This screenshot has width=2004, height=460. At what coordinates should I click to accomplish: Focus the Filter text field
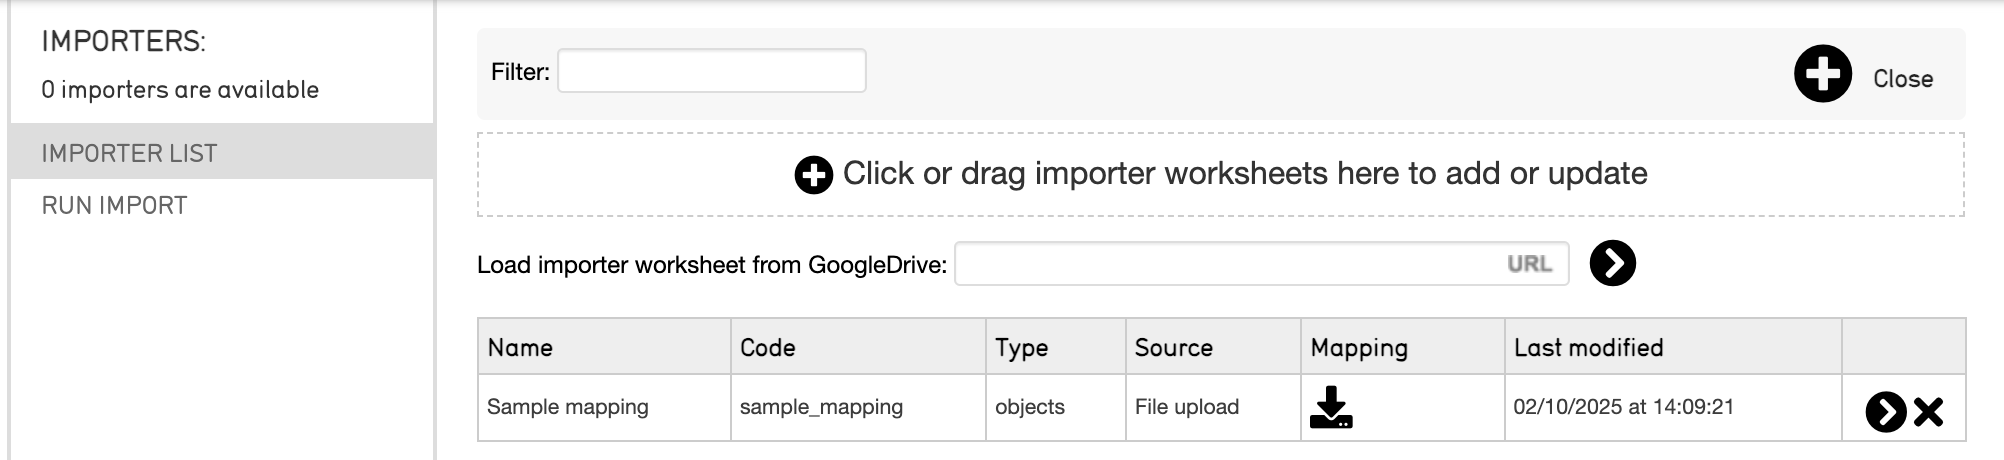[x=712, y=71]
